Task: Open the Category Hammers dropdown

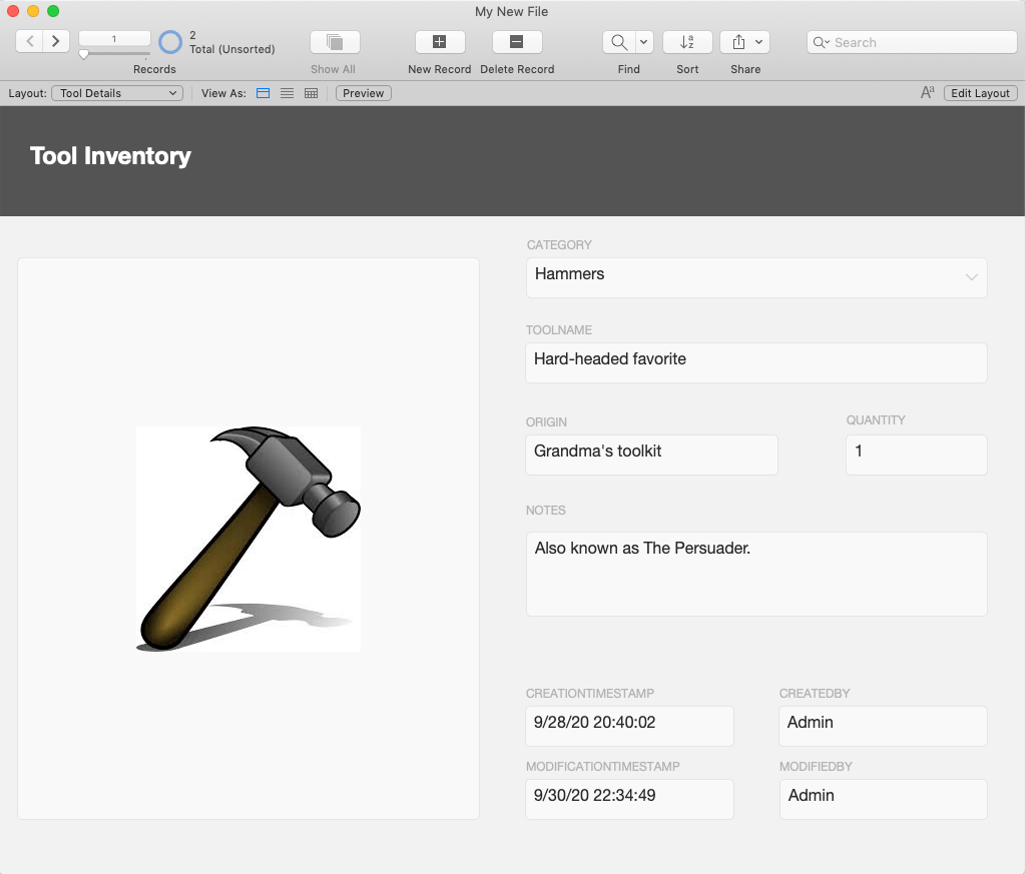Action: 756,277
